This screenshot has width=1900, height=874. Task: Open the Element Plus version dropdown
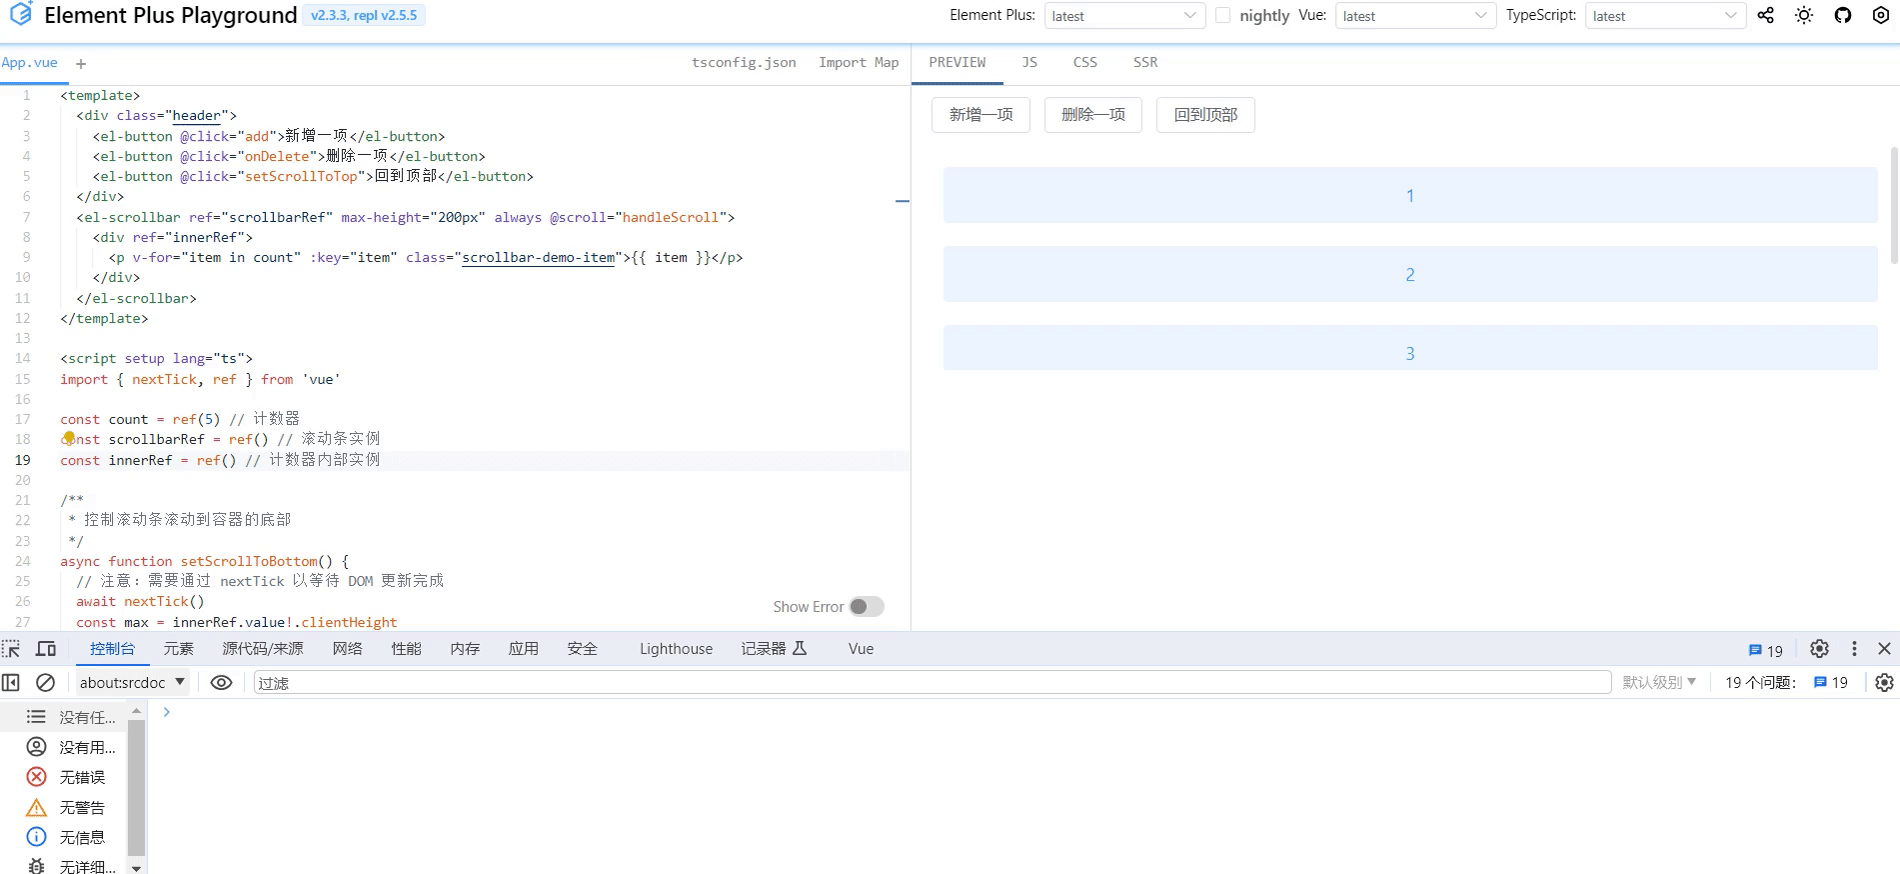[x=1125, y=15]
